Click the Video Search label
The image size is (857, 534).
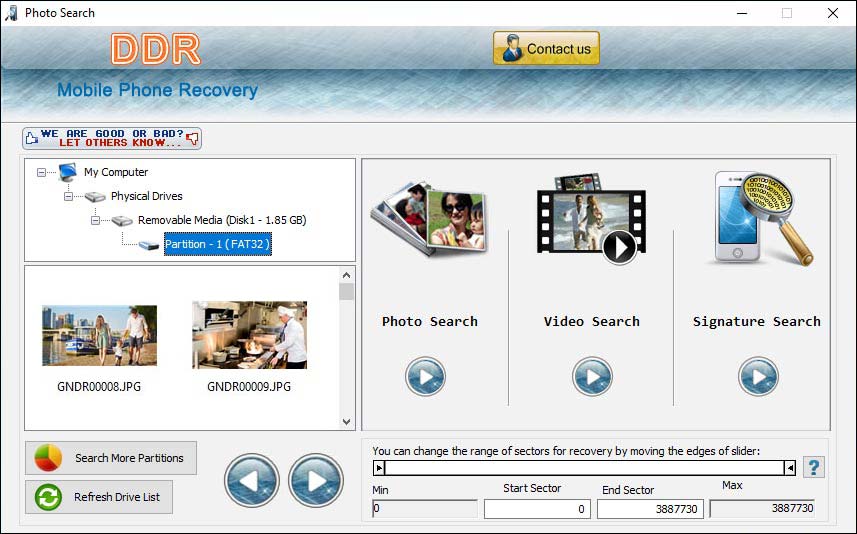tap(591, 321)
